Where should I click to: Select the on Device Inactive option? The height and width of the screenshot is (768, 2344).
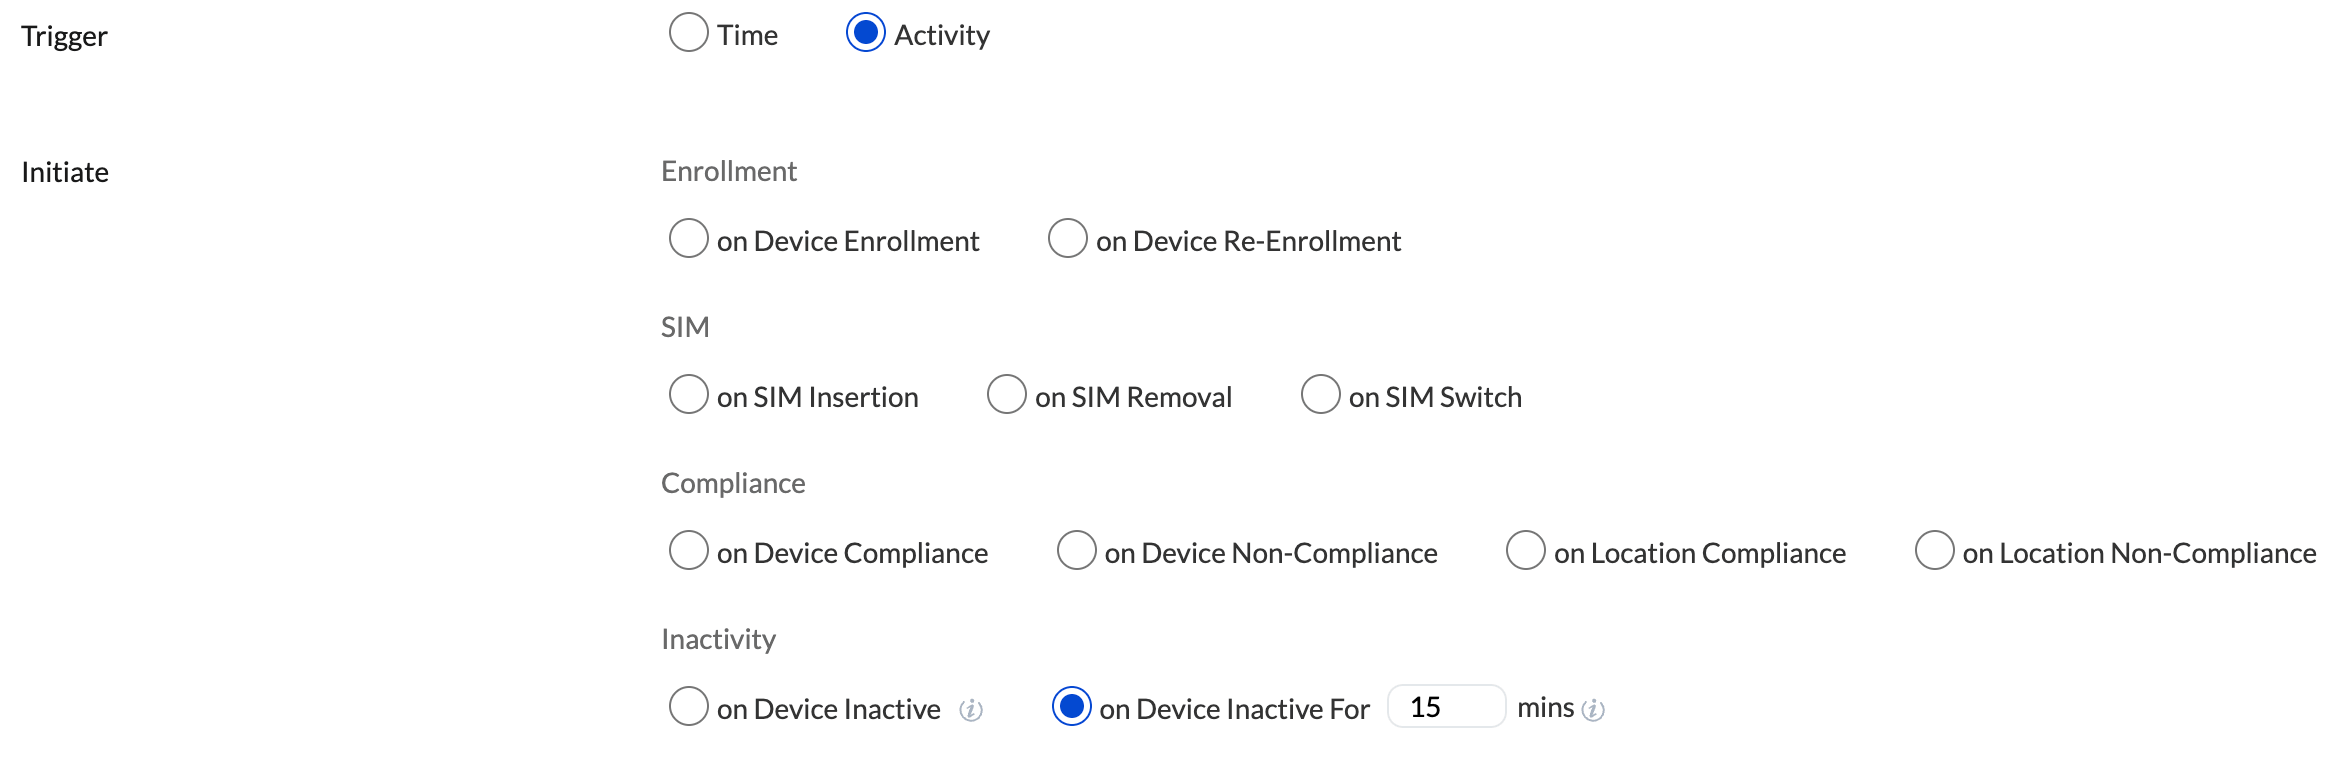pos(688,707)
